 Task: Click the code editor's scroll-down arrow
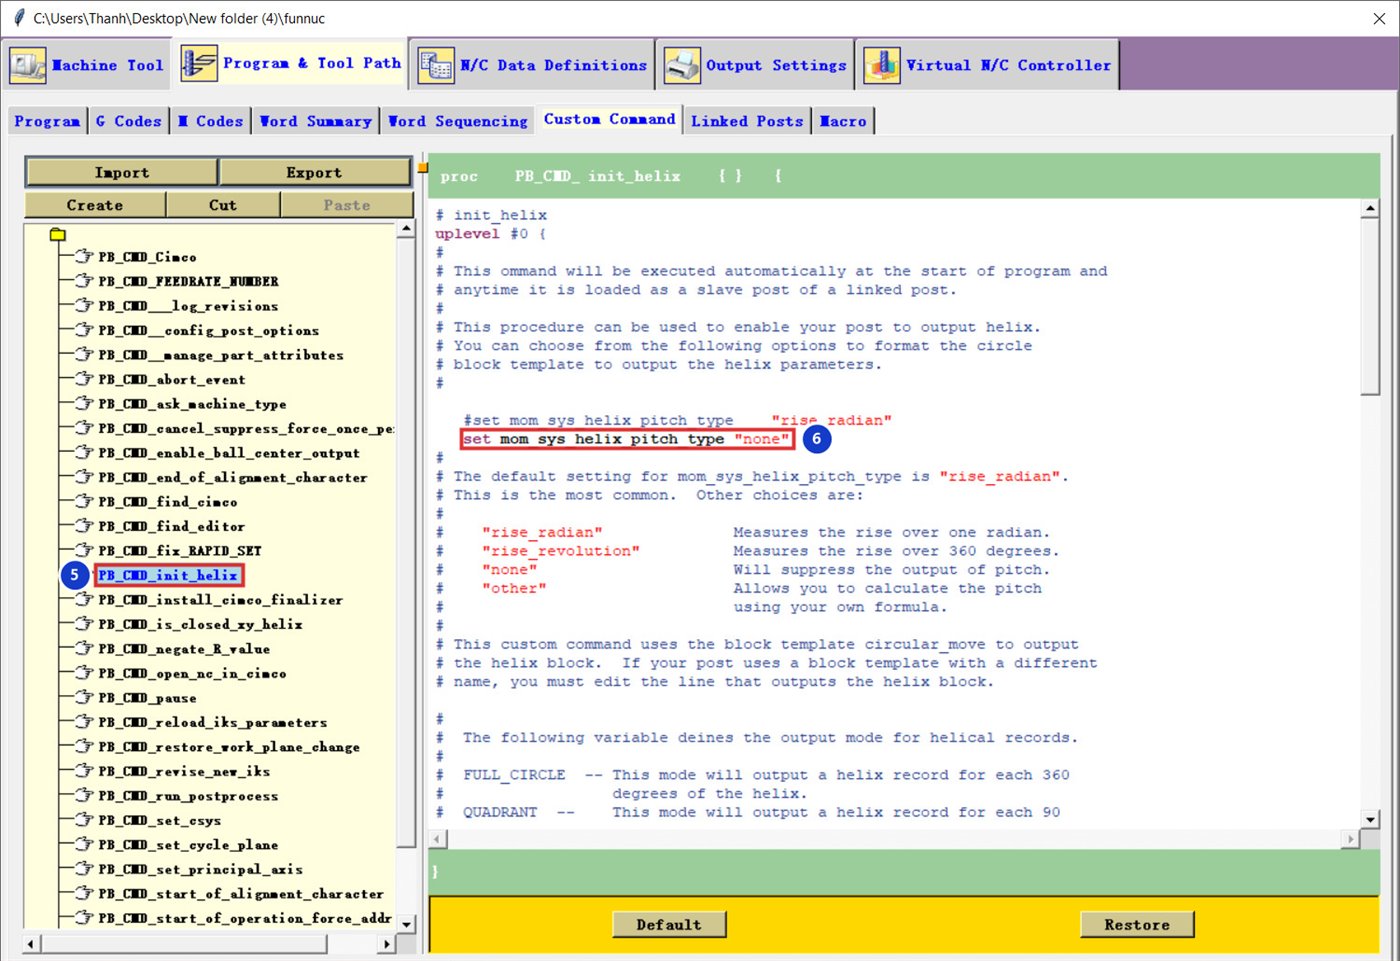coord(1370,819)
